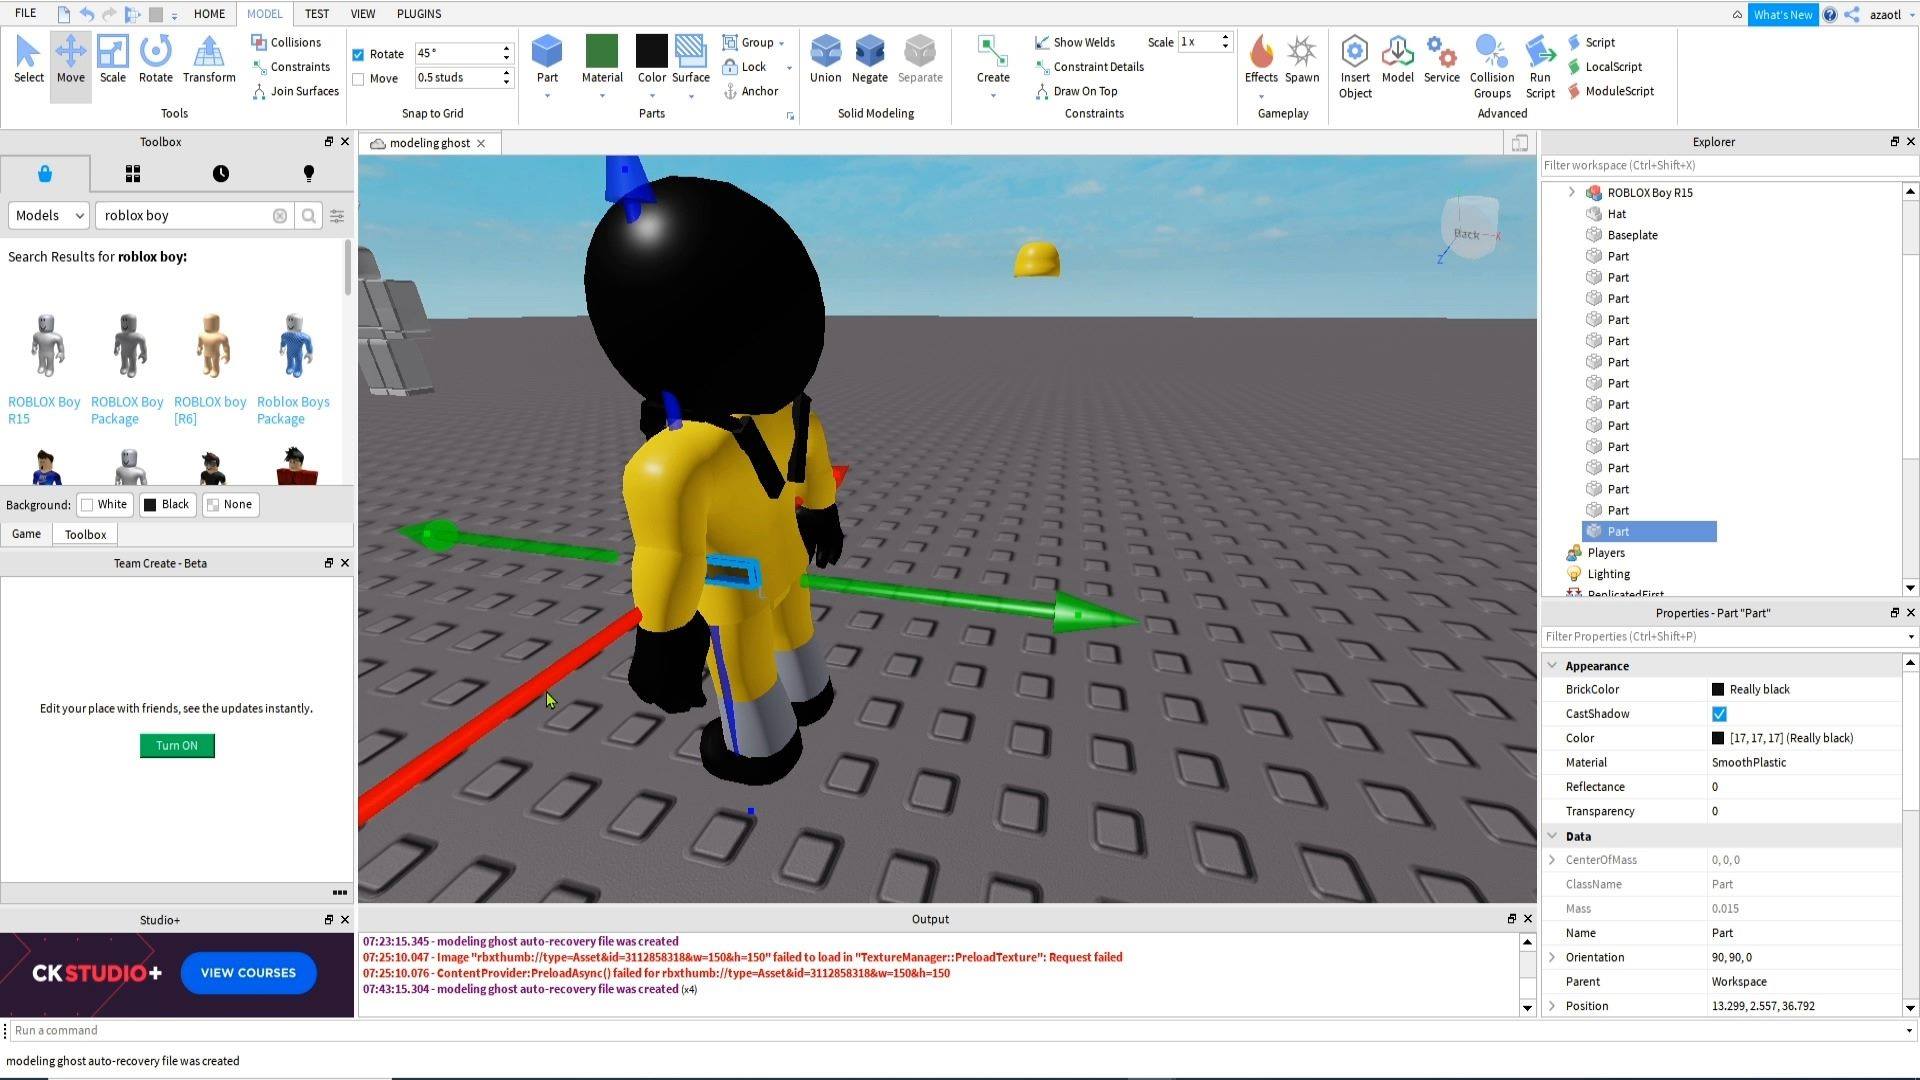The width and height of the screenshot is (1920, 1080).
Task: Turn ON Team Create
Action: pos(177,746)
